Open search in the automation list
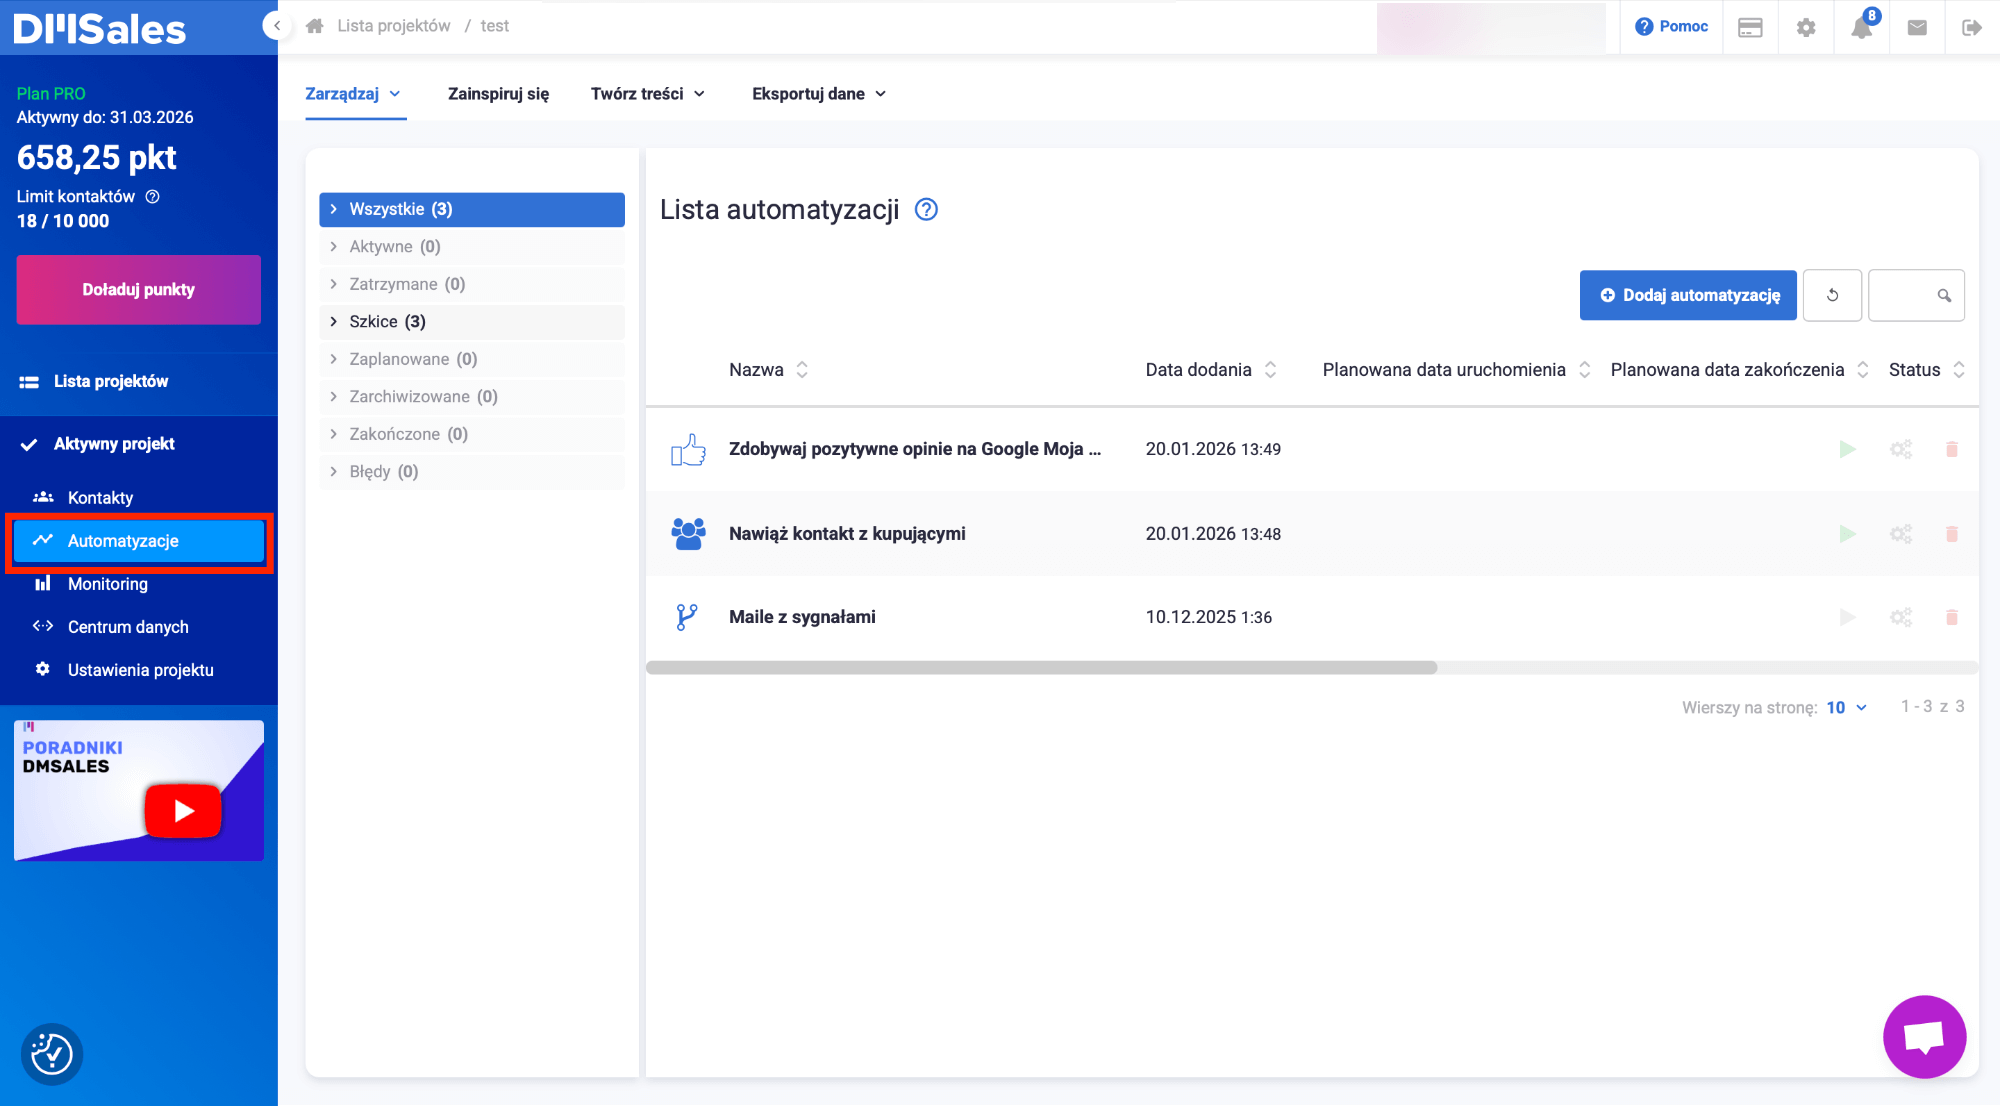2000x1106 pixels. pos(1944,295)
